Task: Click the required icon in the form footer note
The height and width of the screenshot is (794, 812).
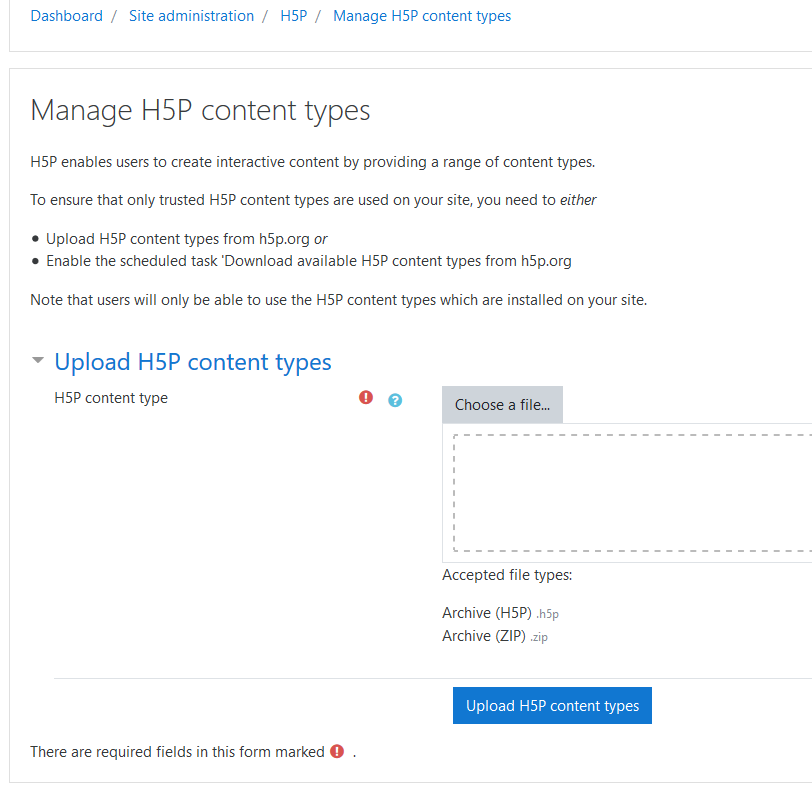Action: click(x=337, y=751)
